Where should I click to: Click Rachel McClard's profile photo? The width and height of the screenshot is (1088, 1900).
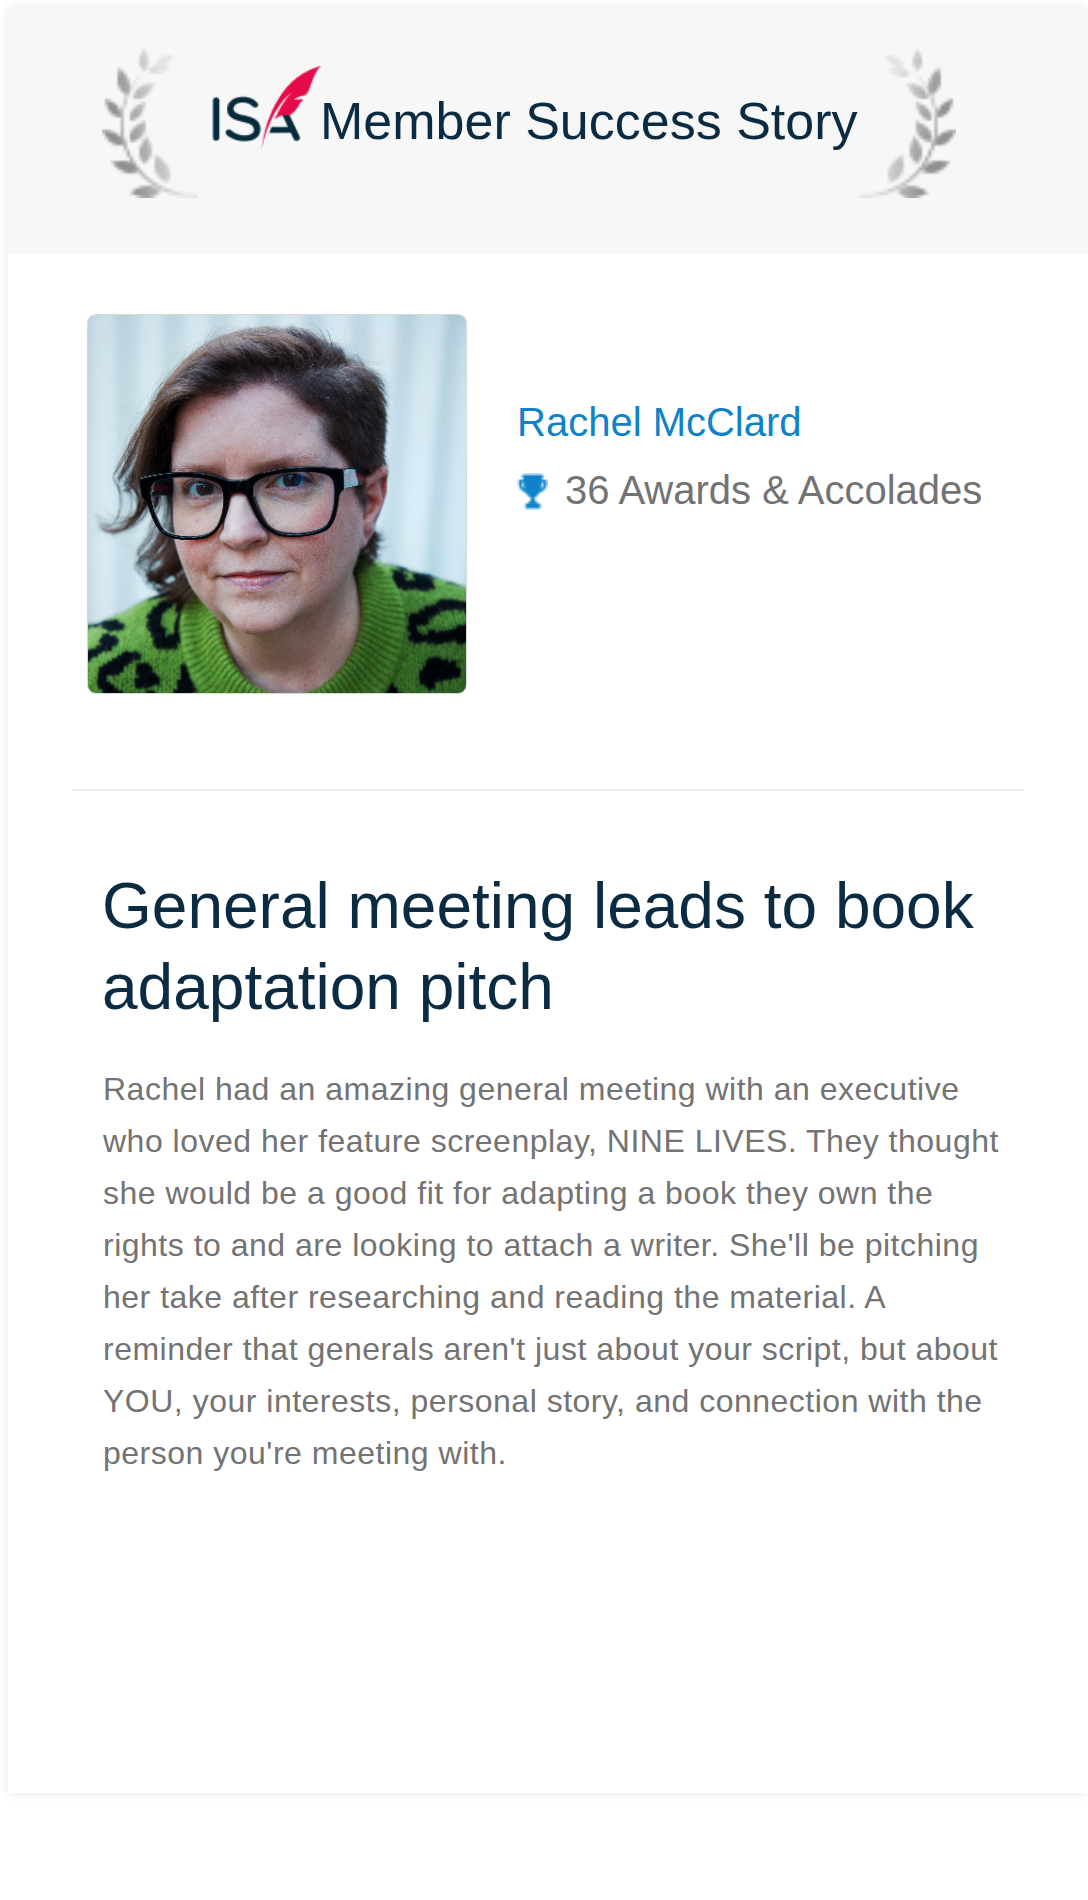tap(277, 504)
